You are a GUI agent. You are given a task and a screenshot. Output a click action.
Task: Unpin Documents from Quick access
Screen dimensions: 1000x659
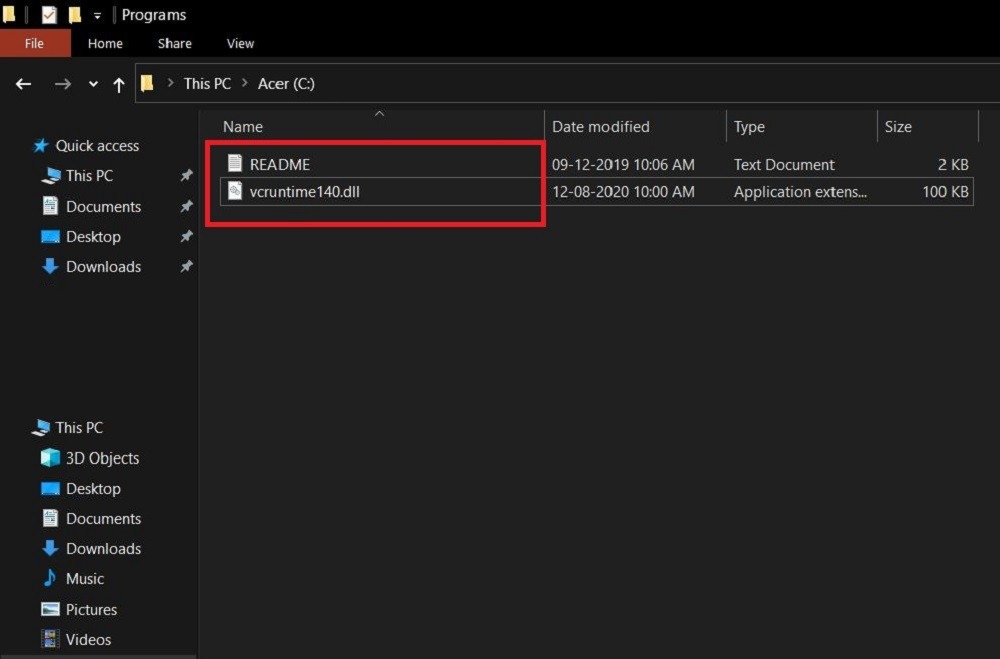[186, 207]
